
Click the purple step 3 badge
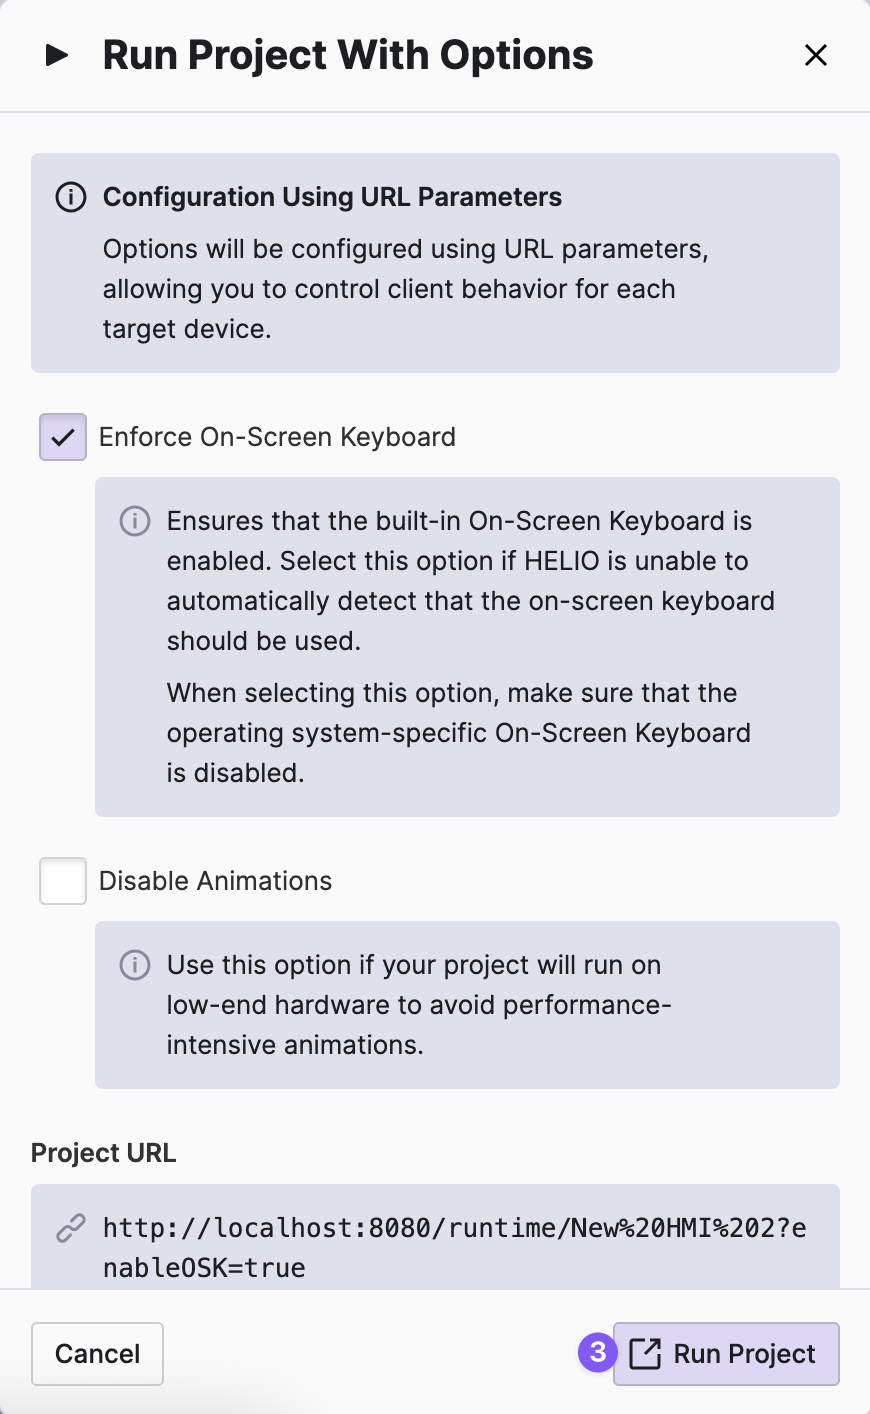[597, 1352]
